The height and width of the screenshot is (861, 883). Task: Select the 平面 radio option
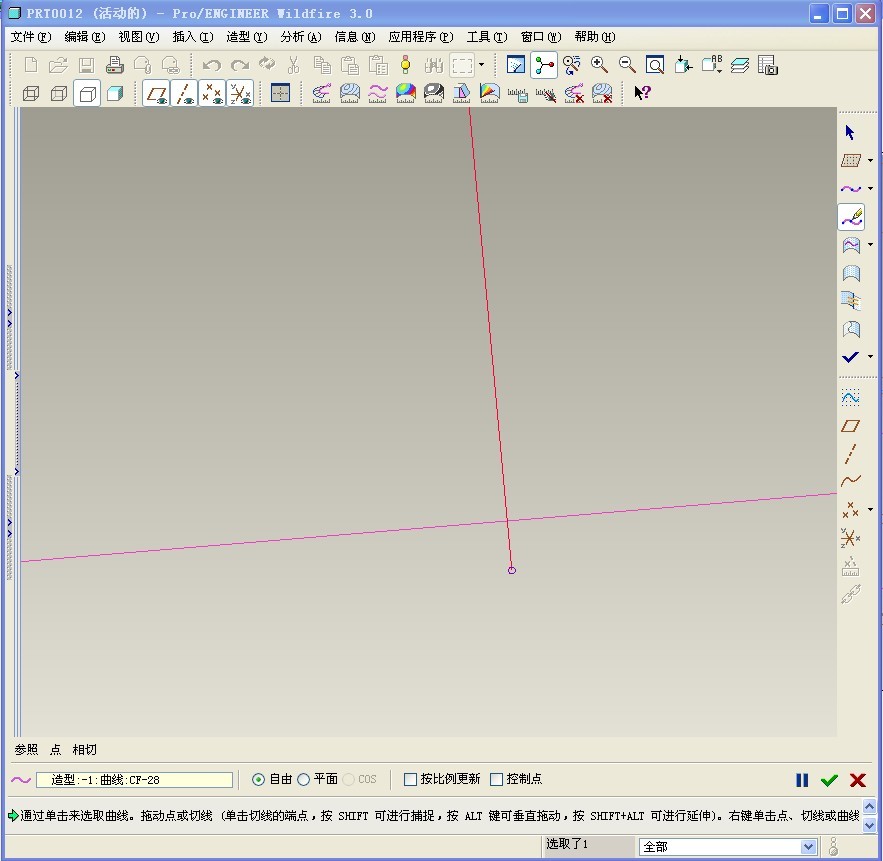pyautogui.click(x=304, y=779)
